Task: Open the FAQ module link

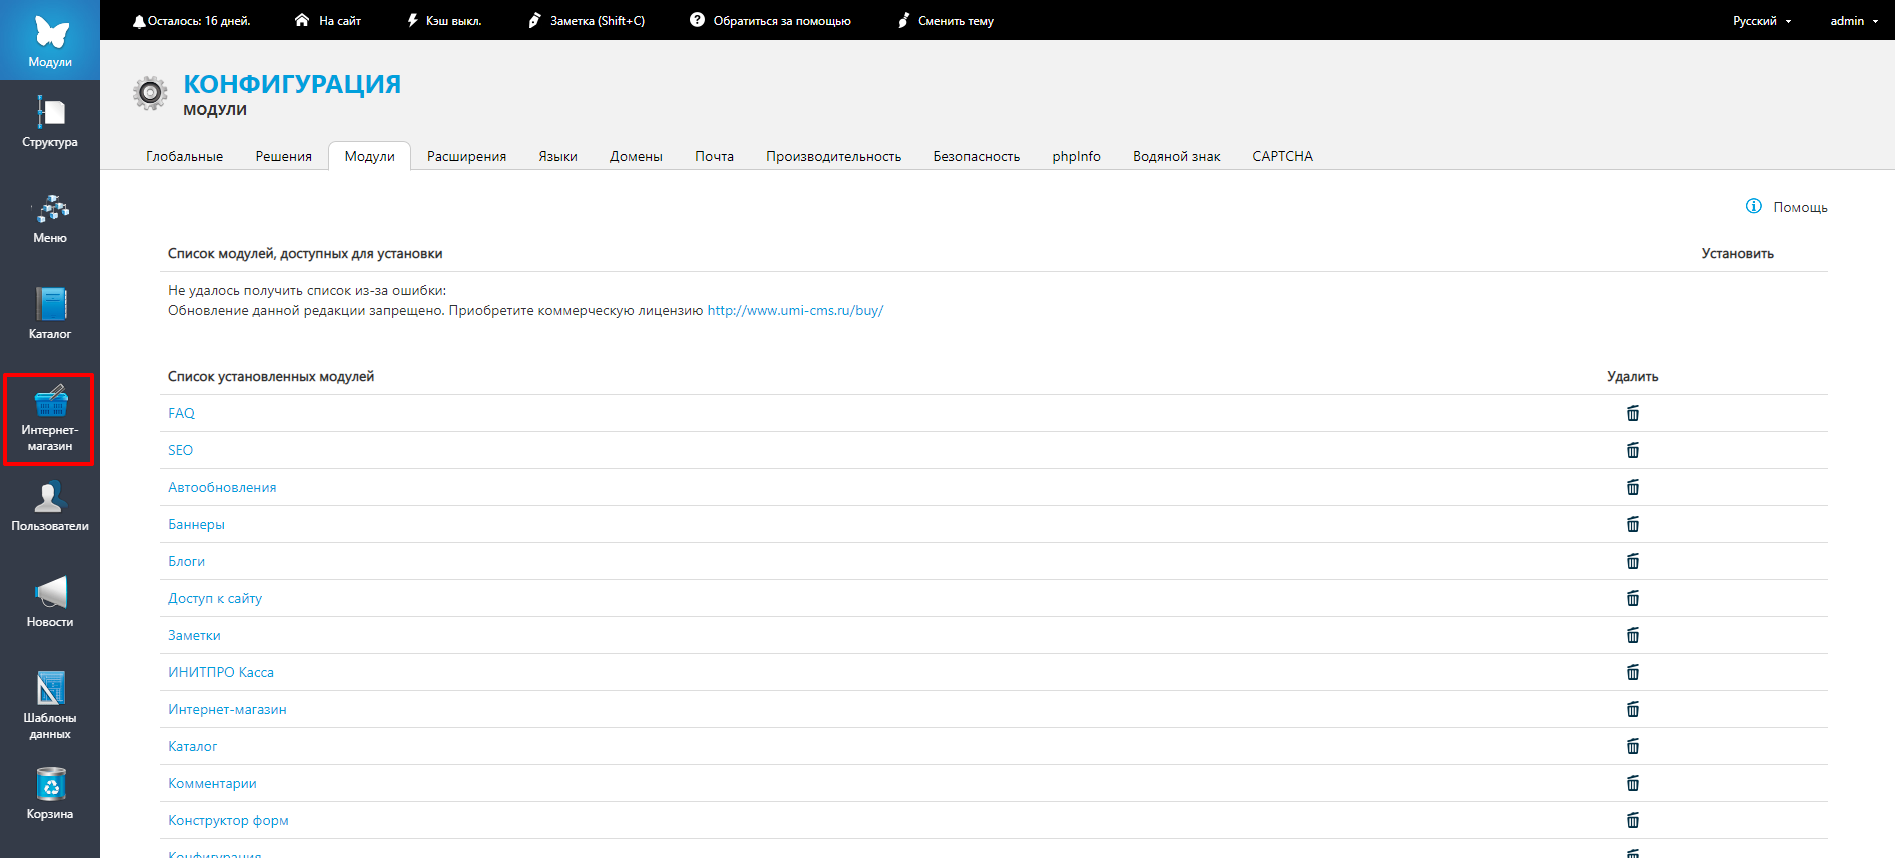Action: (x=181, y=413)
